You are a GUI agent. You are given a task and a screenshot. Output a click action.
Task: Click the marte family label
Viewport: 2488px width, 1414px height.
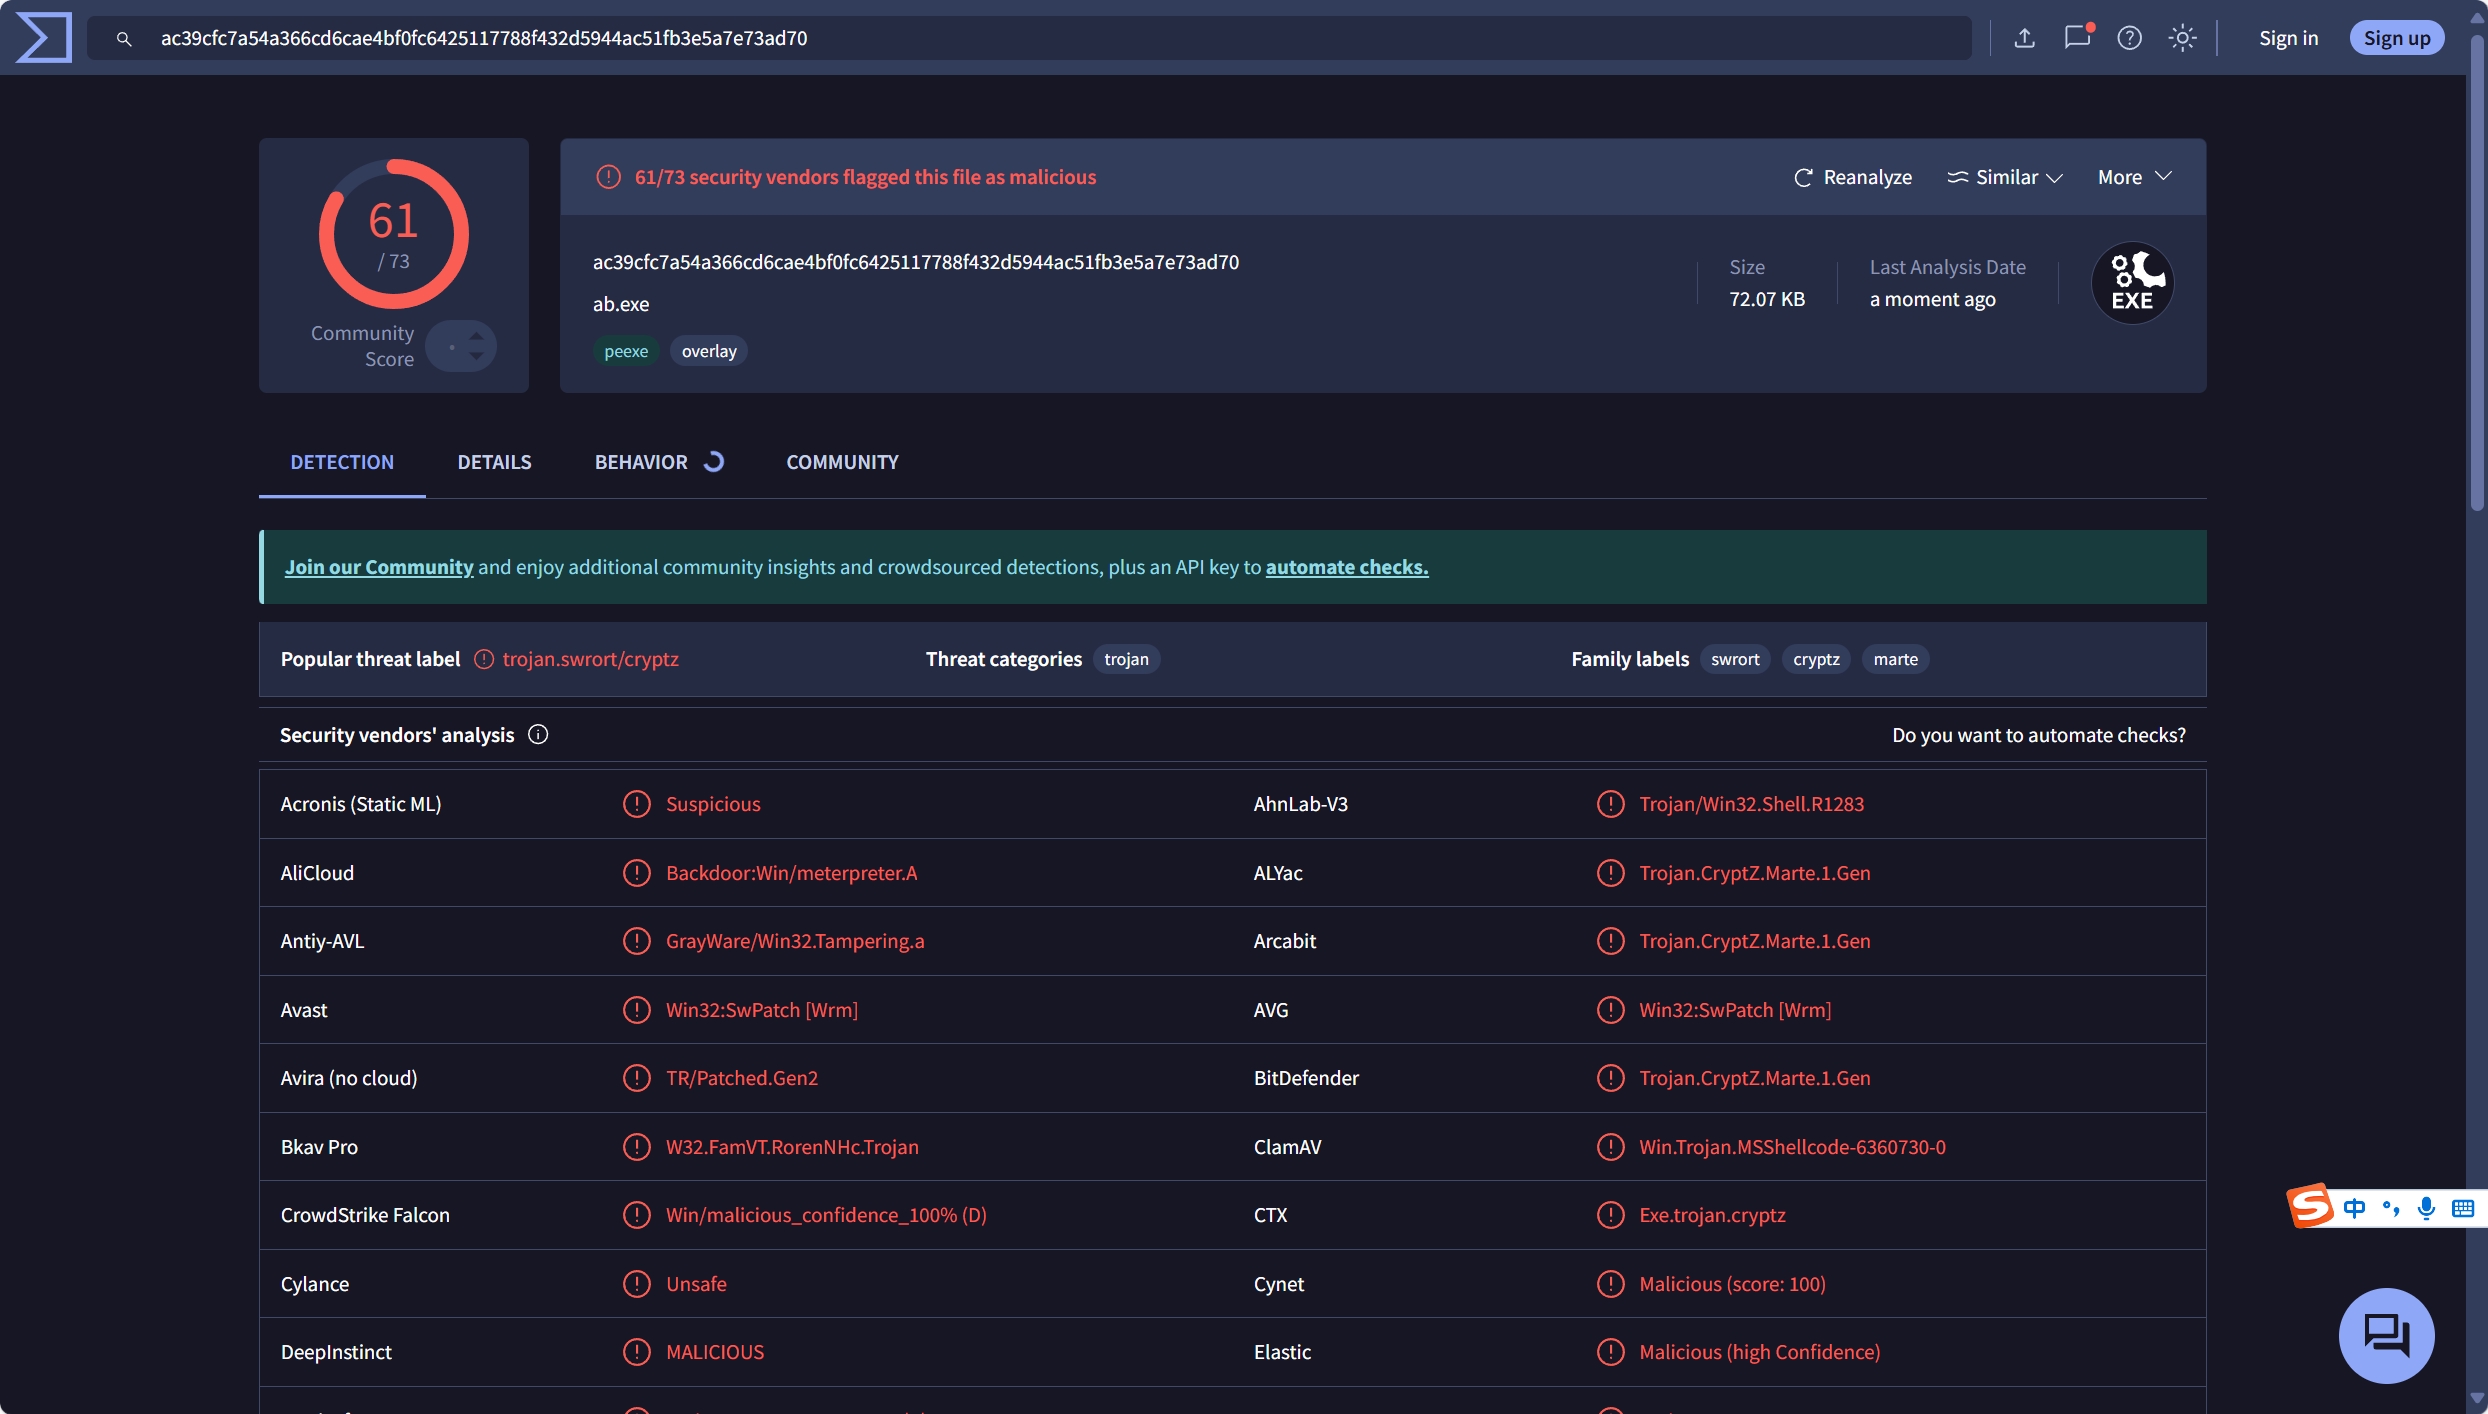(x=1895, y=659)
